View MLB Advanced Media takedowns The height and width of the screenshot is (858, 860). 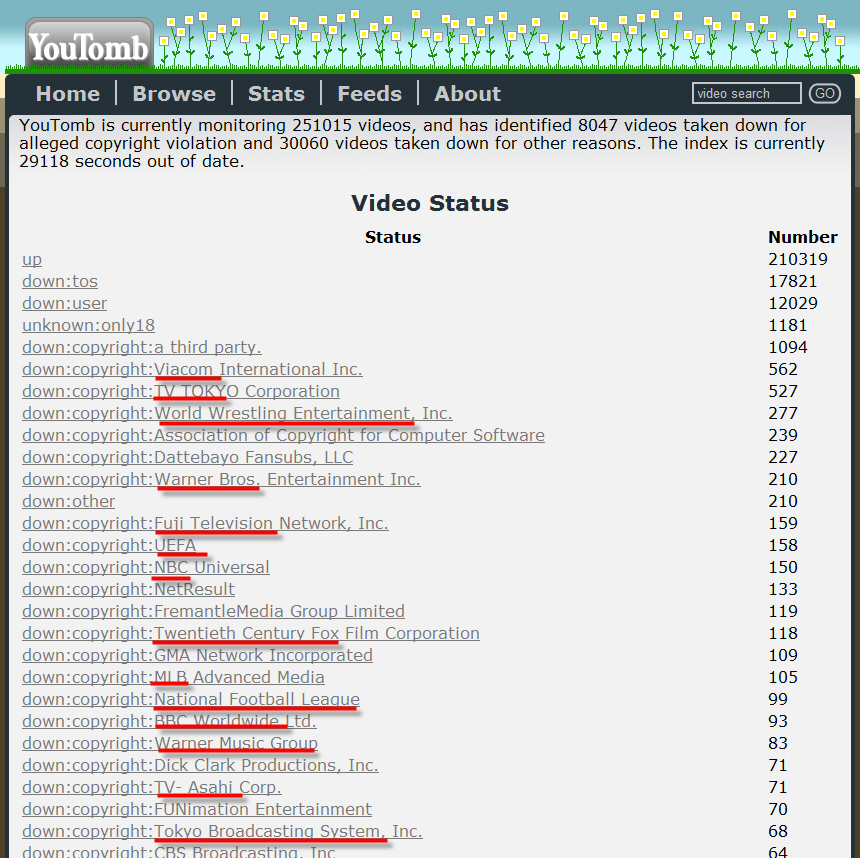coord(173,677)
